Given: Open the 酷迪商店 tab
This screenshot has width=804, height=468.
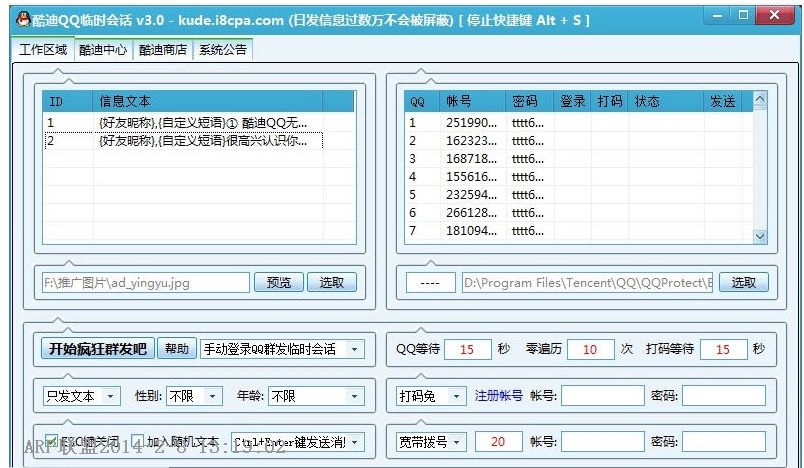Looking at the screenshot, I should click(x=163, y=50).
